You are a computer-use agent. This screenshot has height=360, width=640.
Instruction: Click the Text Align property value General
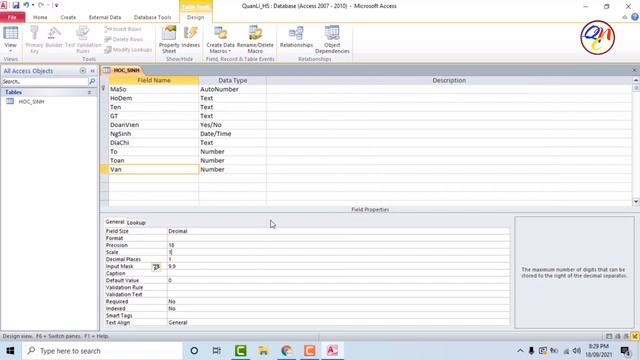point(338,322)
